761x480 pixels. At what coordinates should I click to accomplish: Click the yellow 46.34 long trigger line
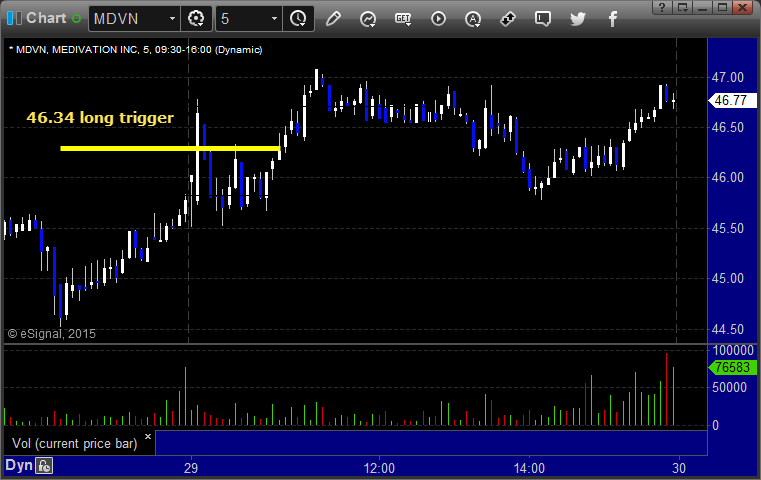pyautogui.click(x=170, y=149)
